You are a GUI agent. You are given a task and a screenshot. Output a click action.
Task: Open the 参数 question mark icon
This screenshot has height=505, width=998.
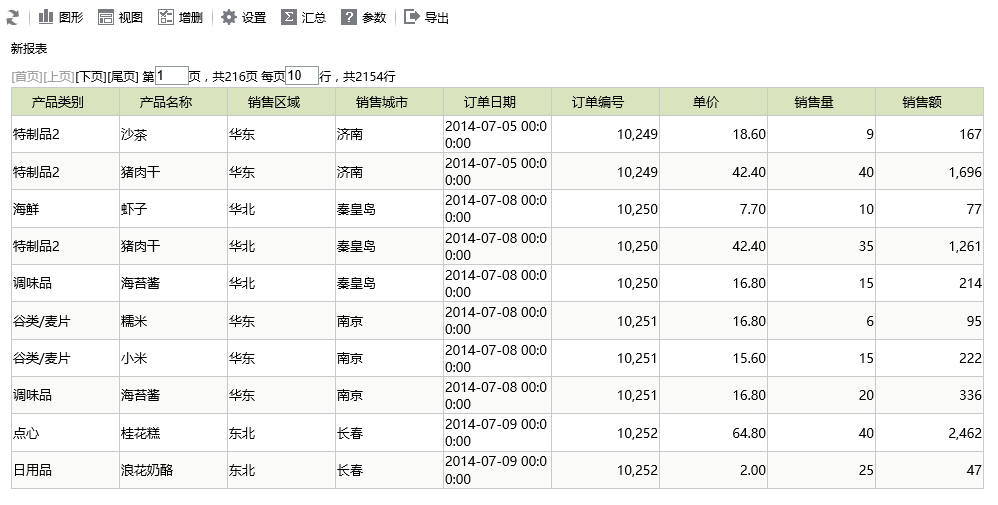point(349,17)
